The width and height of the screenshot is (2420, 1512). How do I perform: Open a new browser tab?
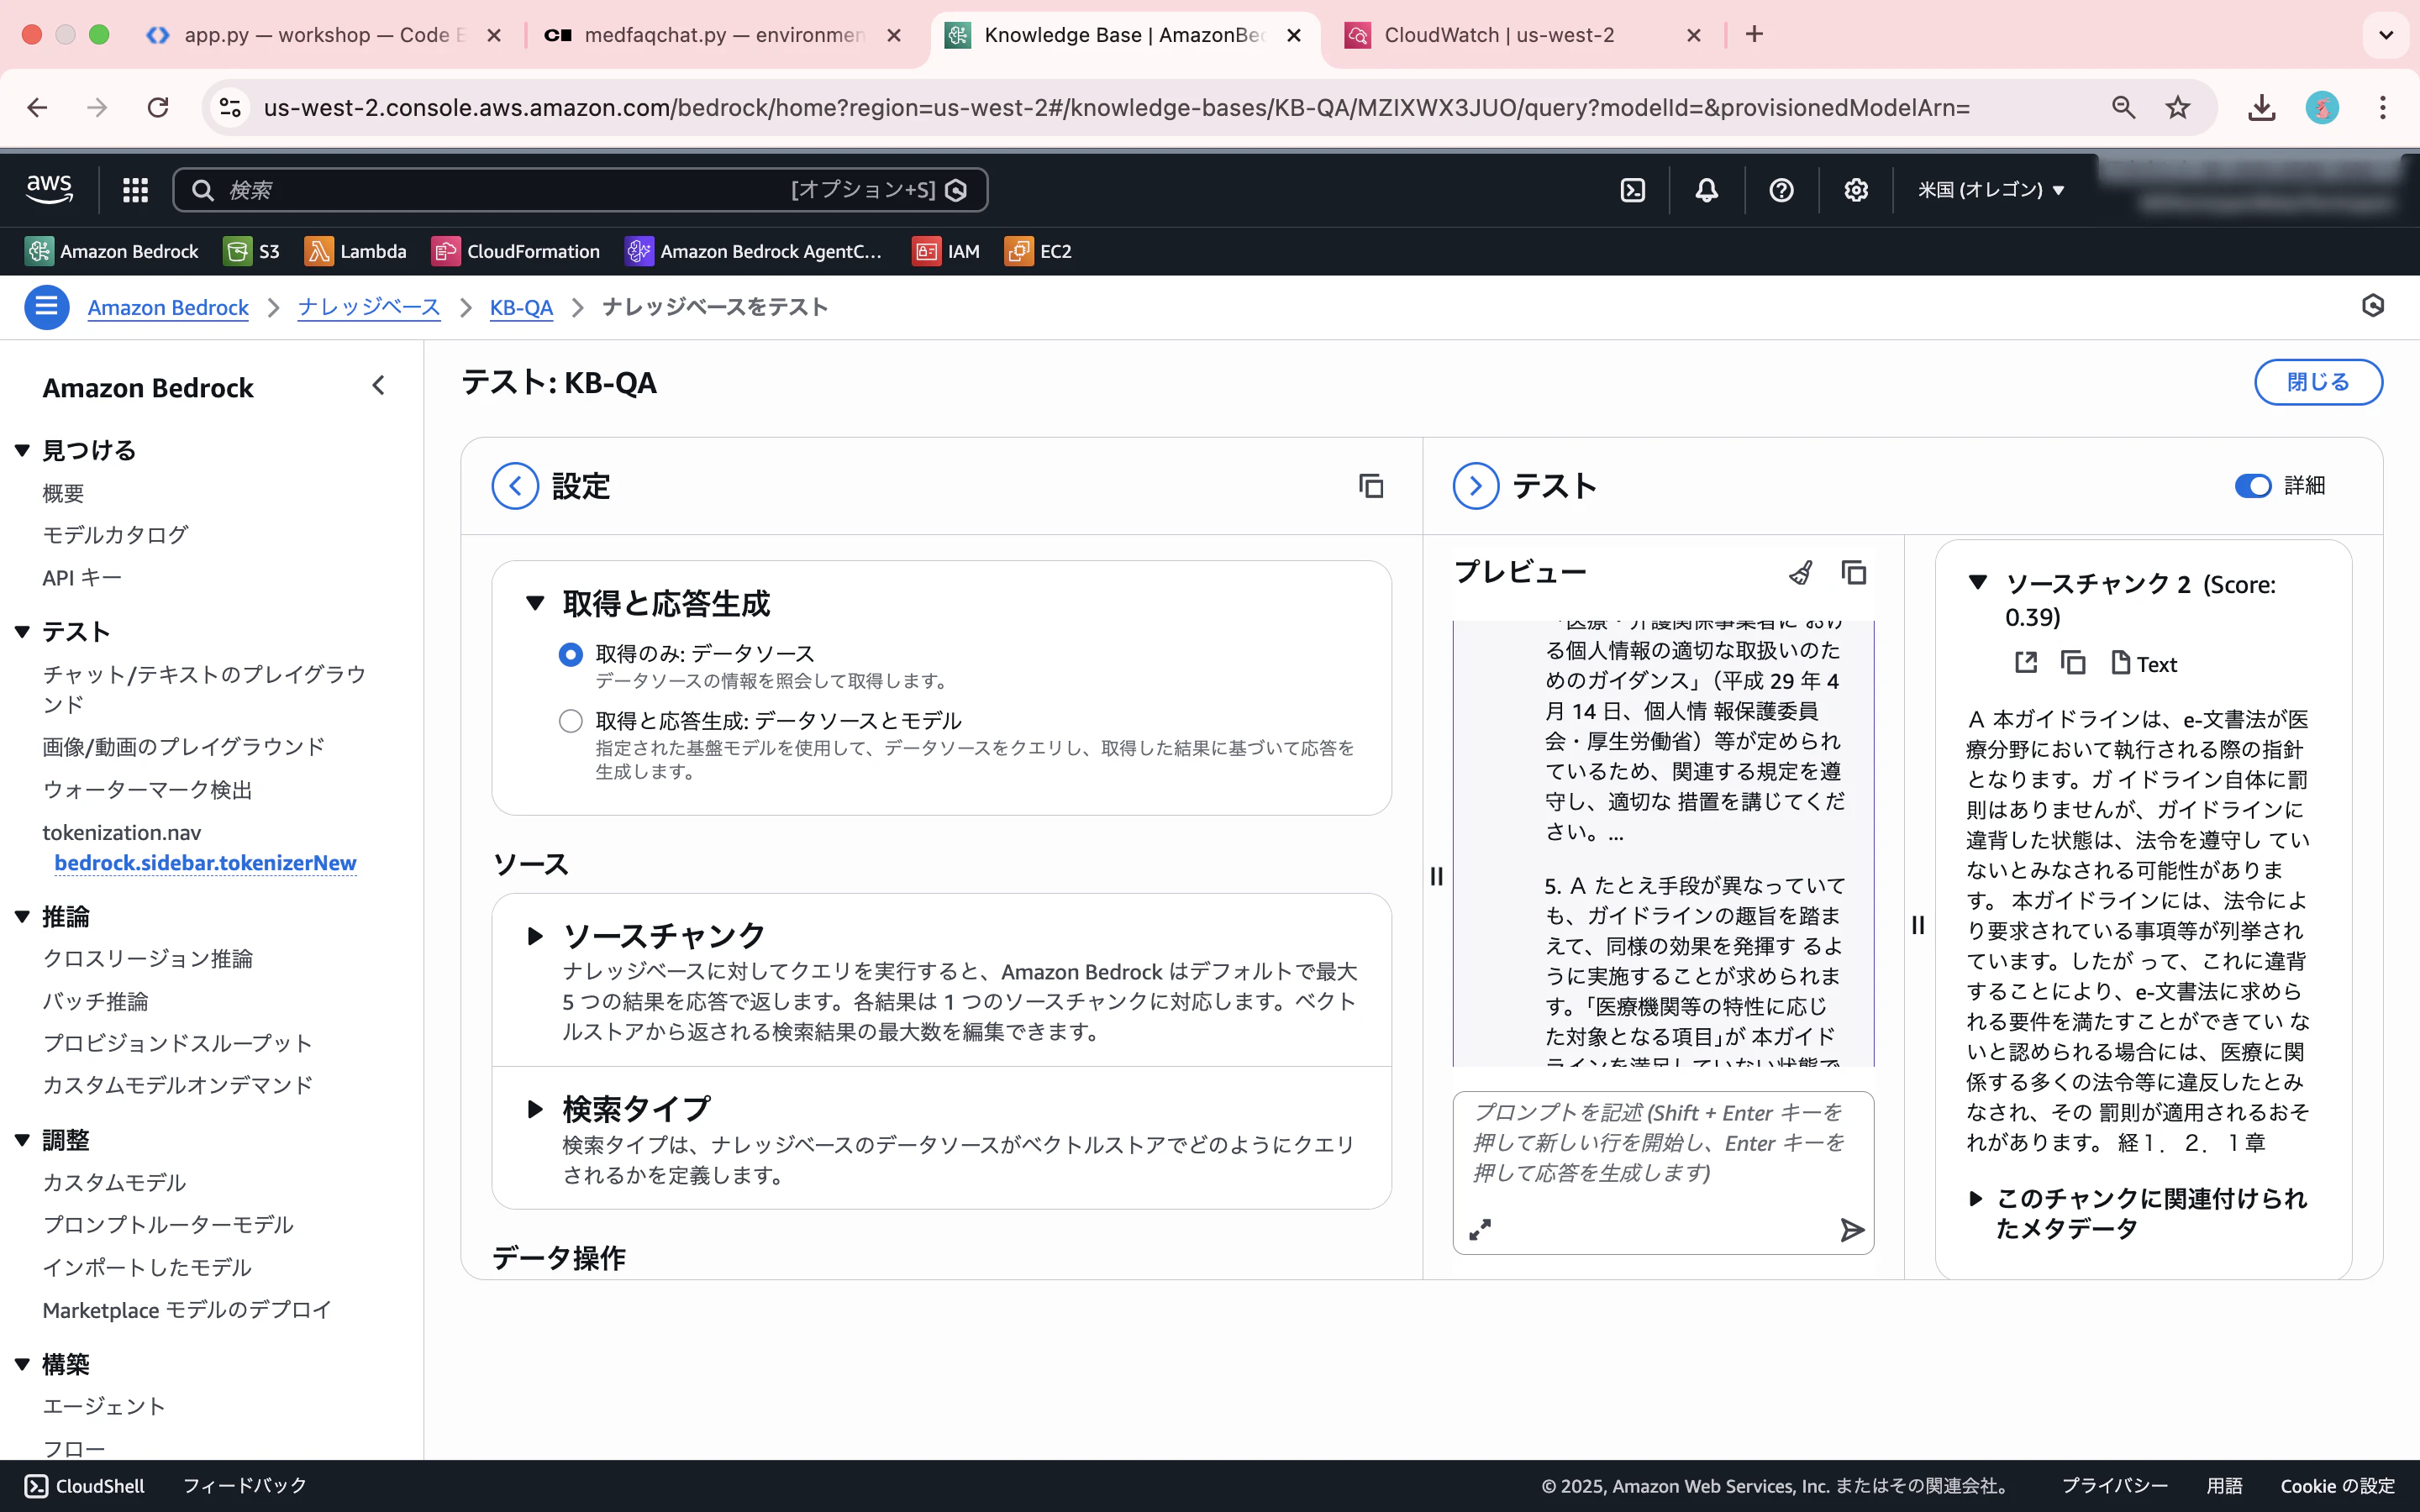tap(1754, 35)
